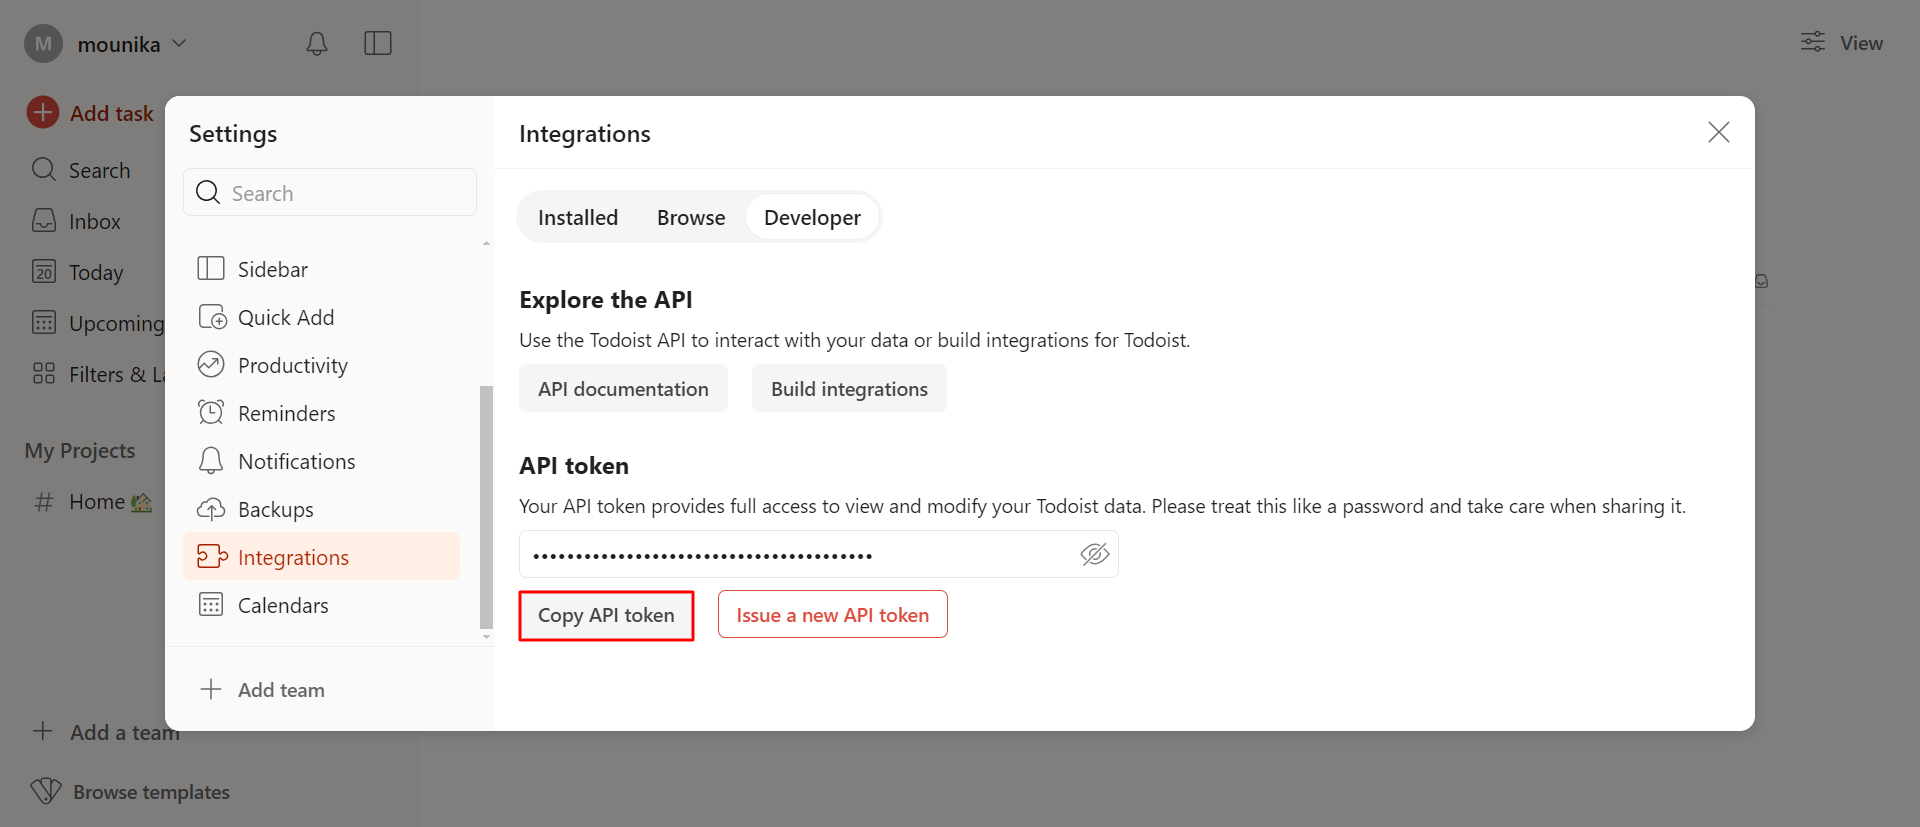The image size is (1920, 827).
Task: Open Reminders settings
Action: tap(286, 414)
